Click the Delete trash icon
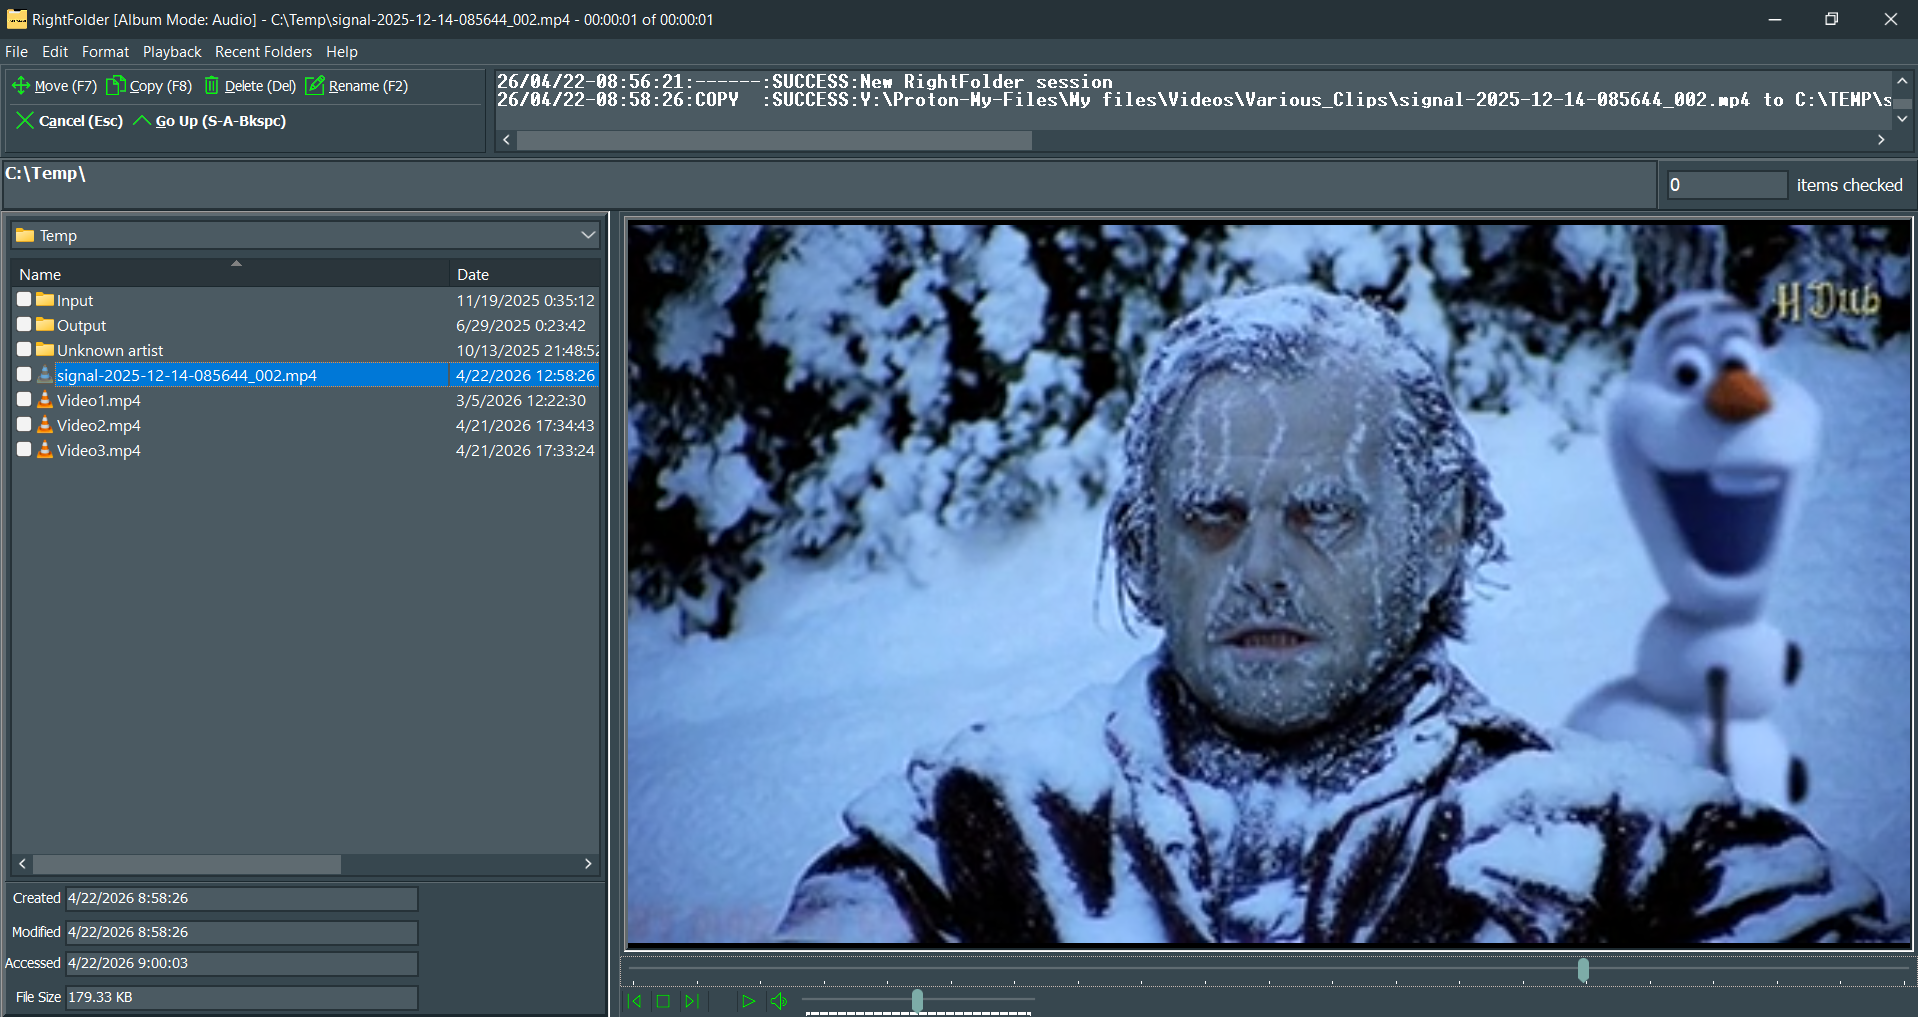Image resolution: width=1918 pixels, height=1017 pixels. tap(211, 86)
